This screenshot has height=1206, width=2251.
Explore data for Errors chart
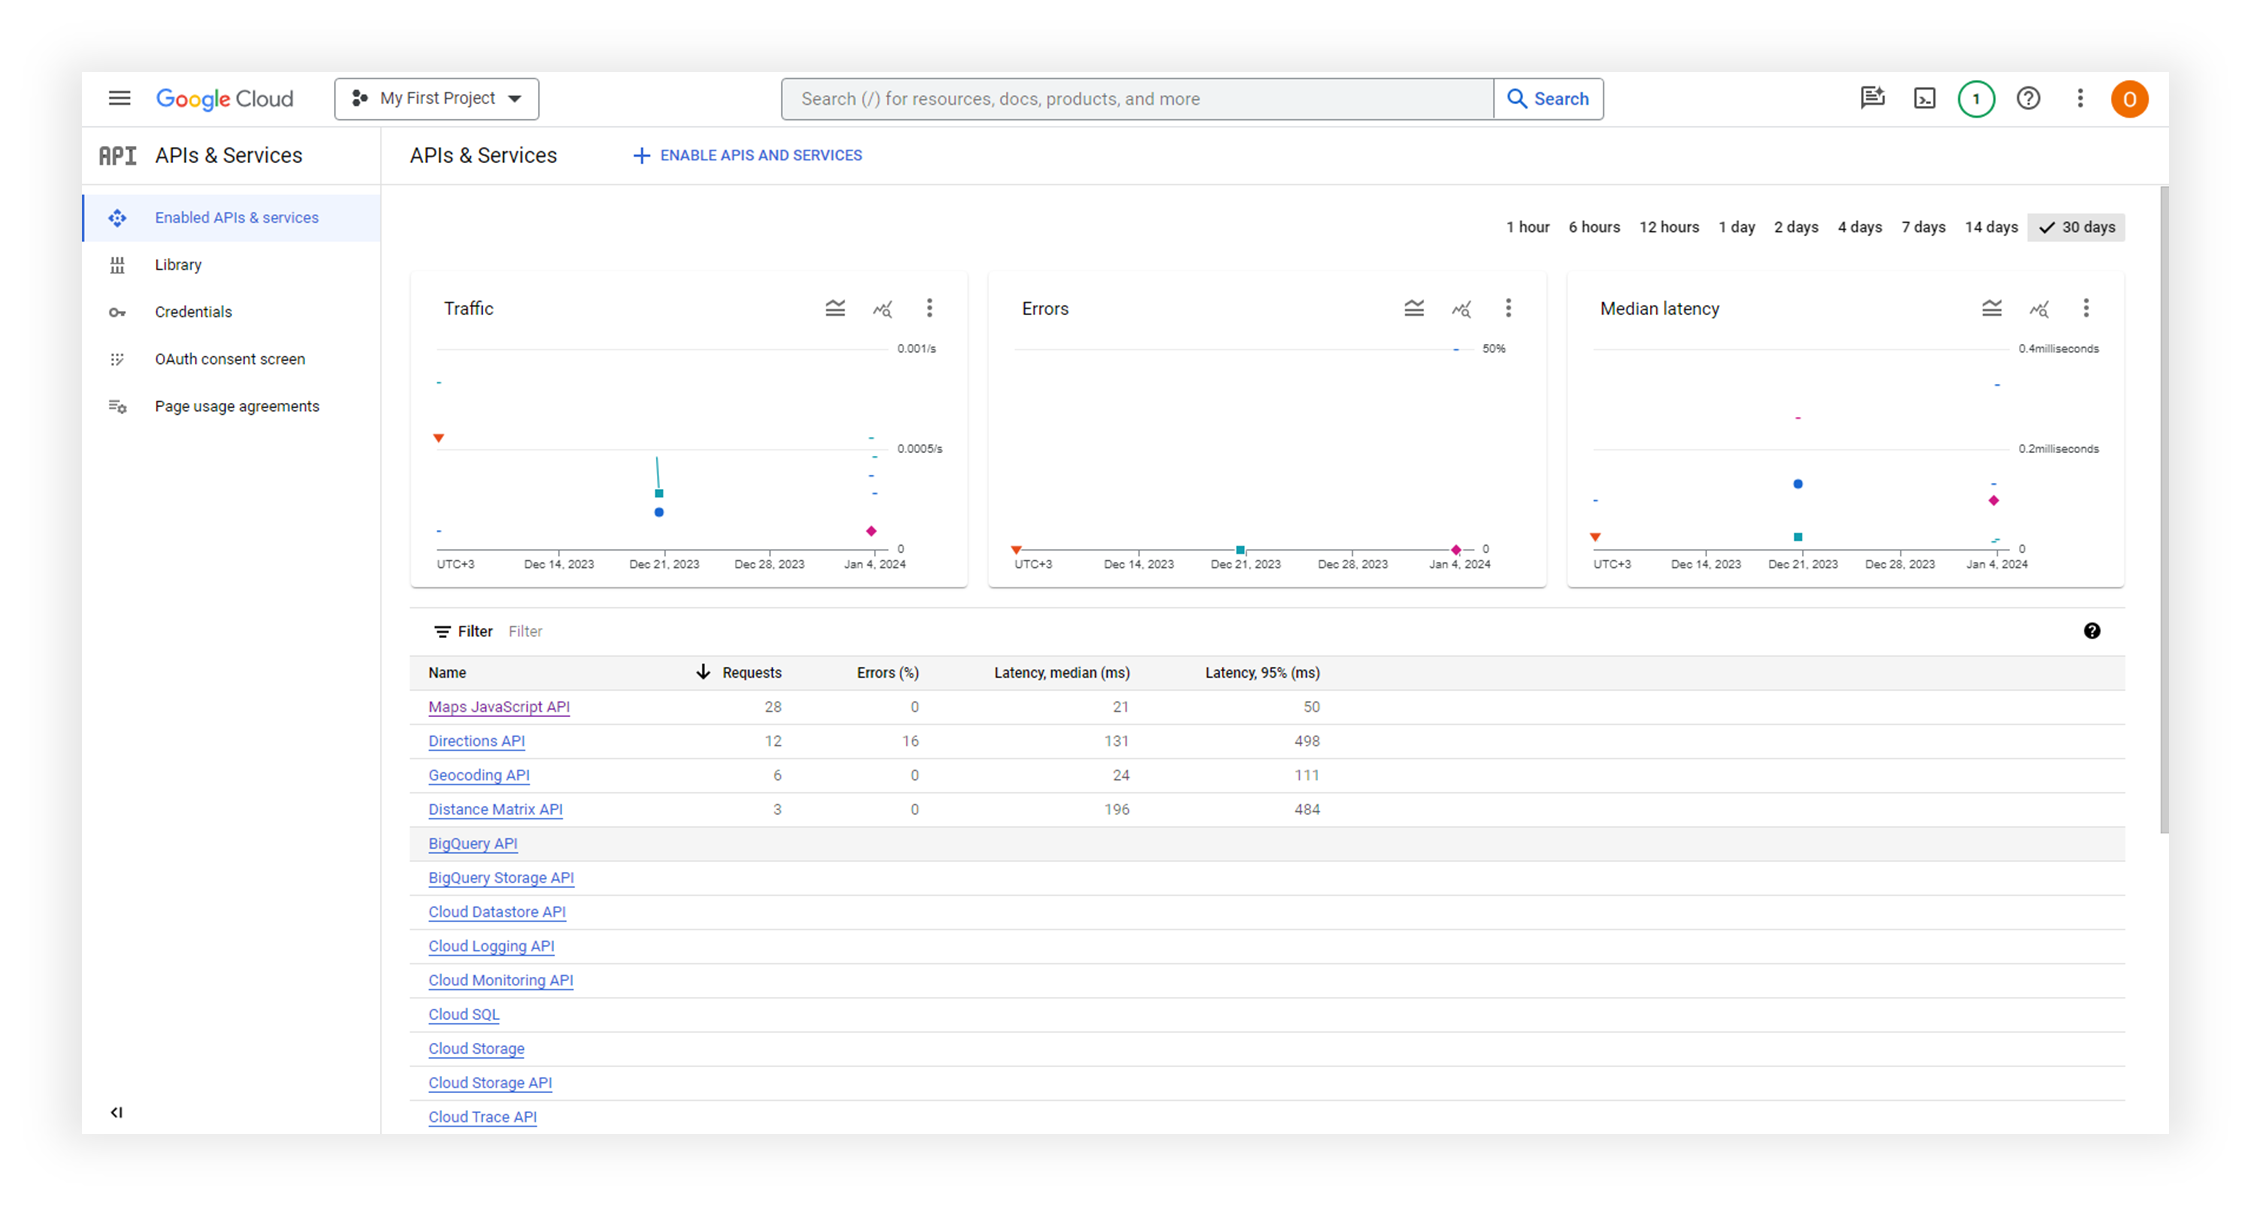coord(1461,308)
